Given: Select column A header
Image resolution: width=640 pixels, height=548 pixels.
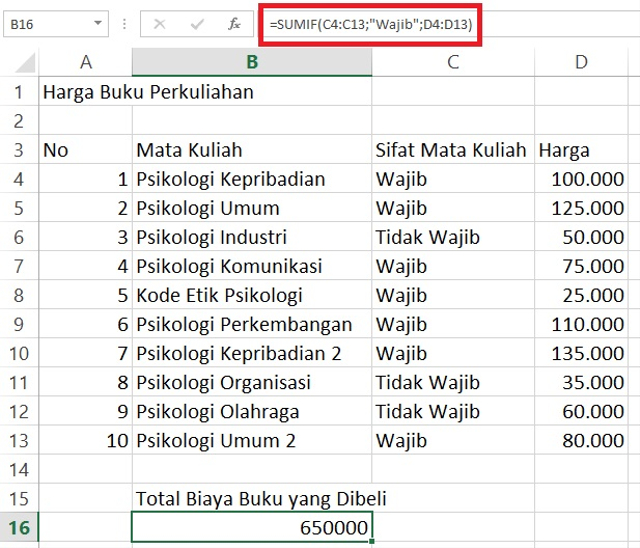Looking at the screenshot, I should click(86, 62).
